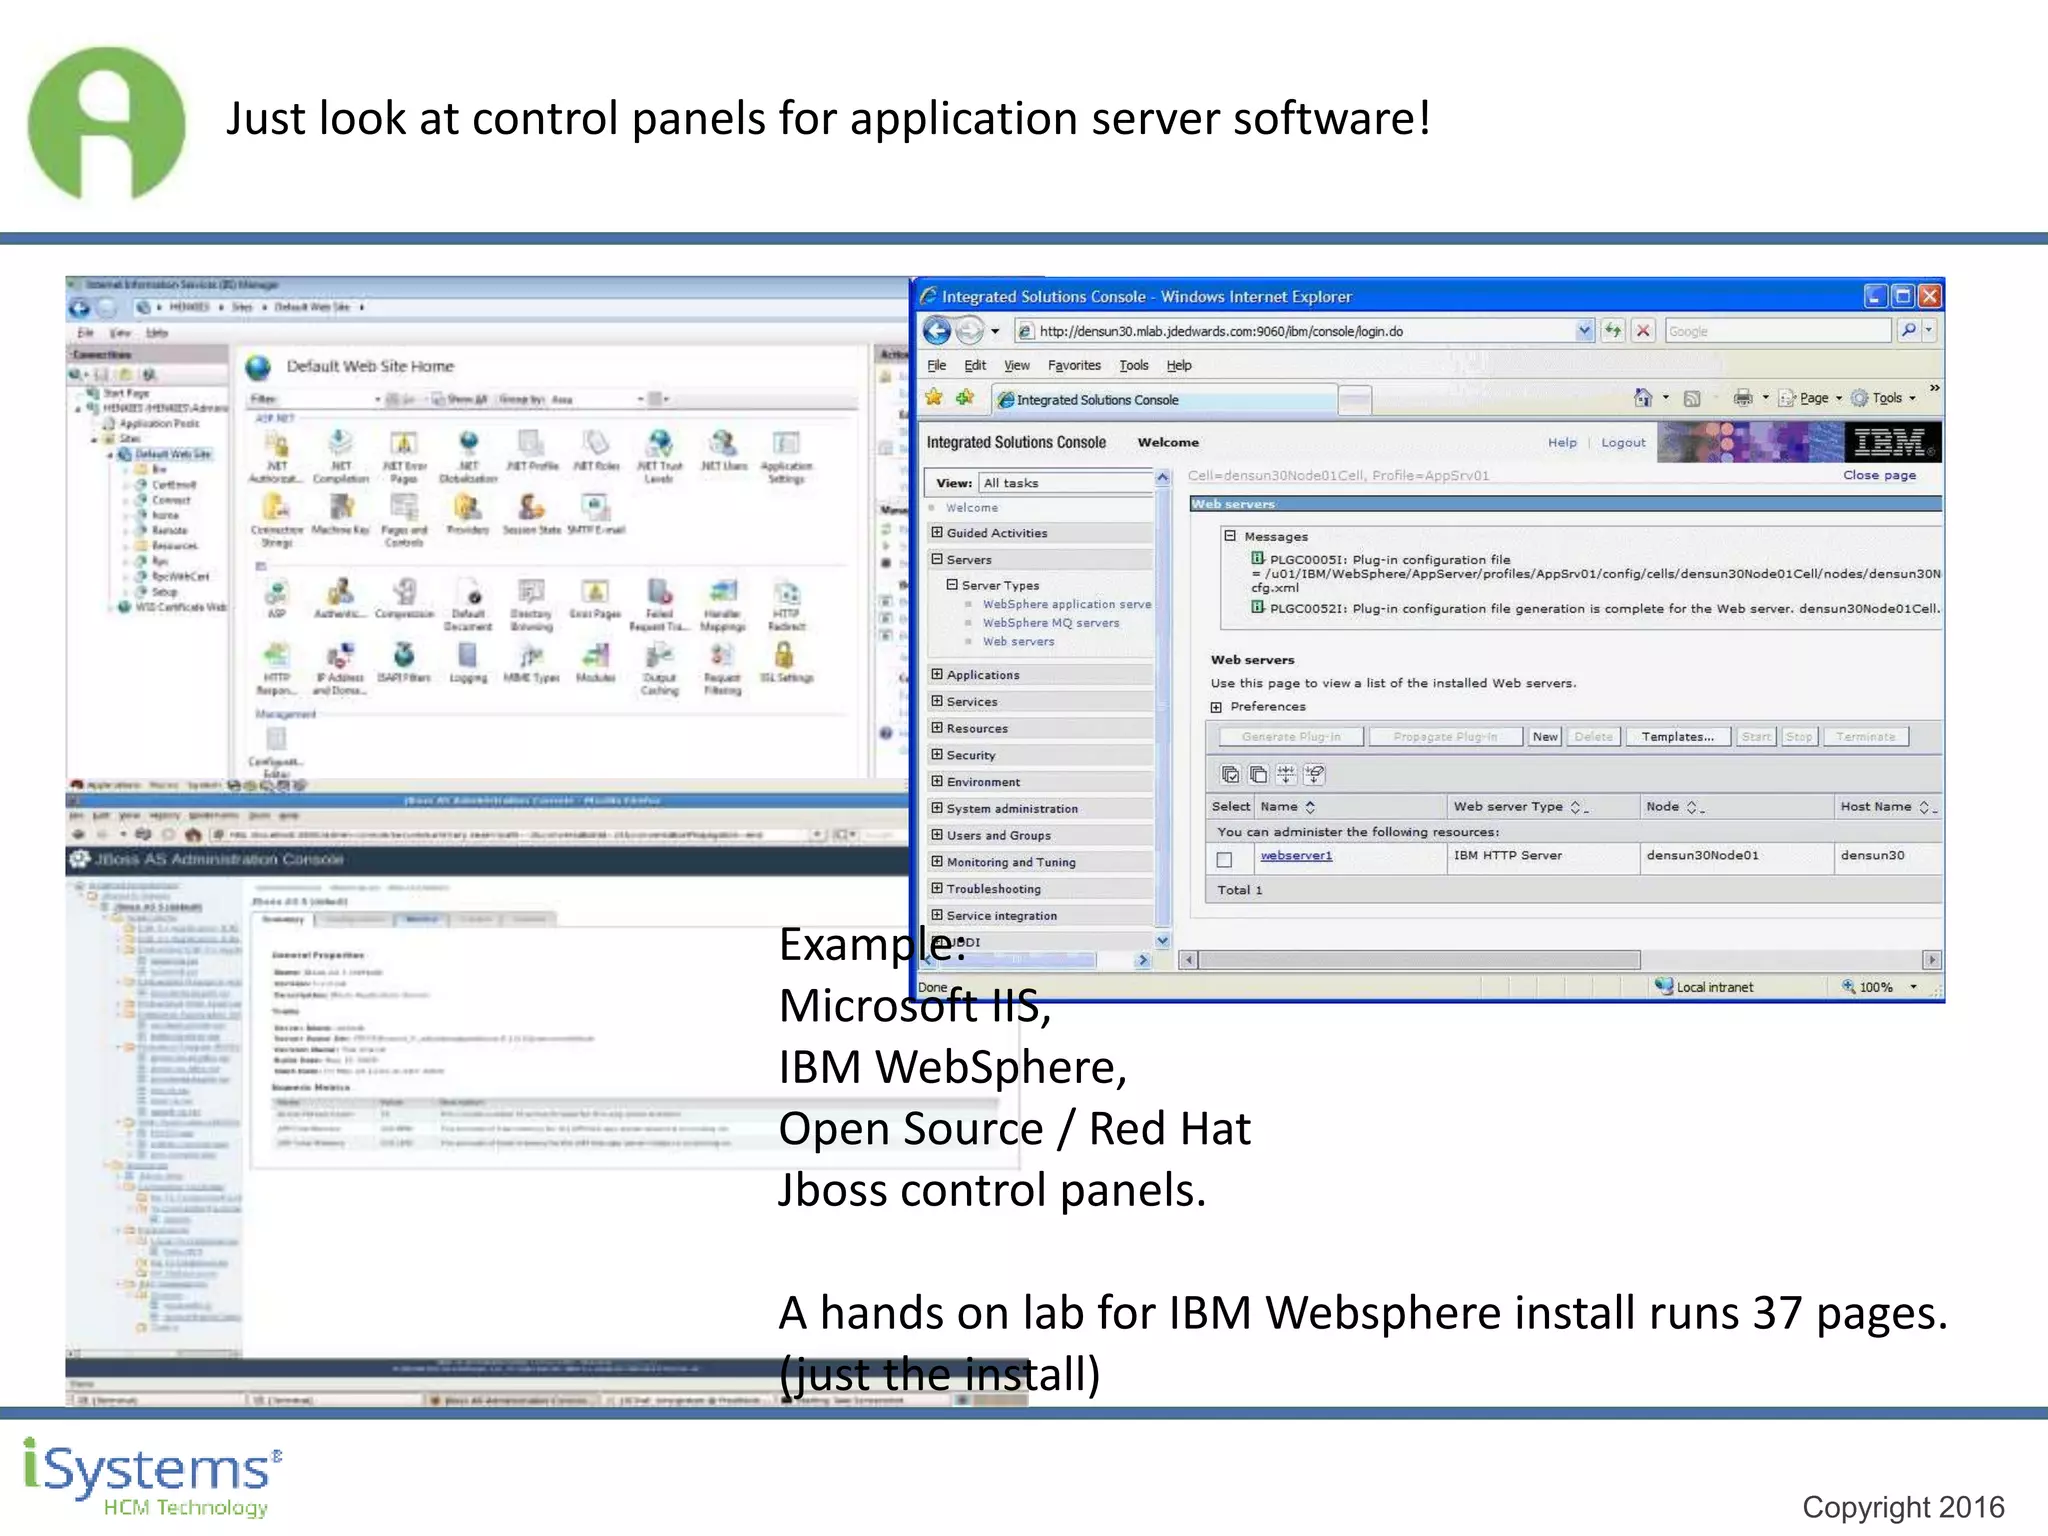Click the IE back arrow button
2048x1536 pixels.
point(937,331)
